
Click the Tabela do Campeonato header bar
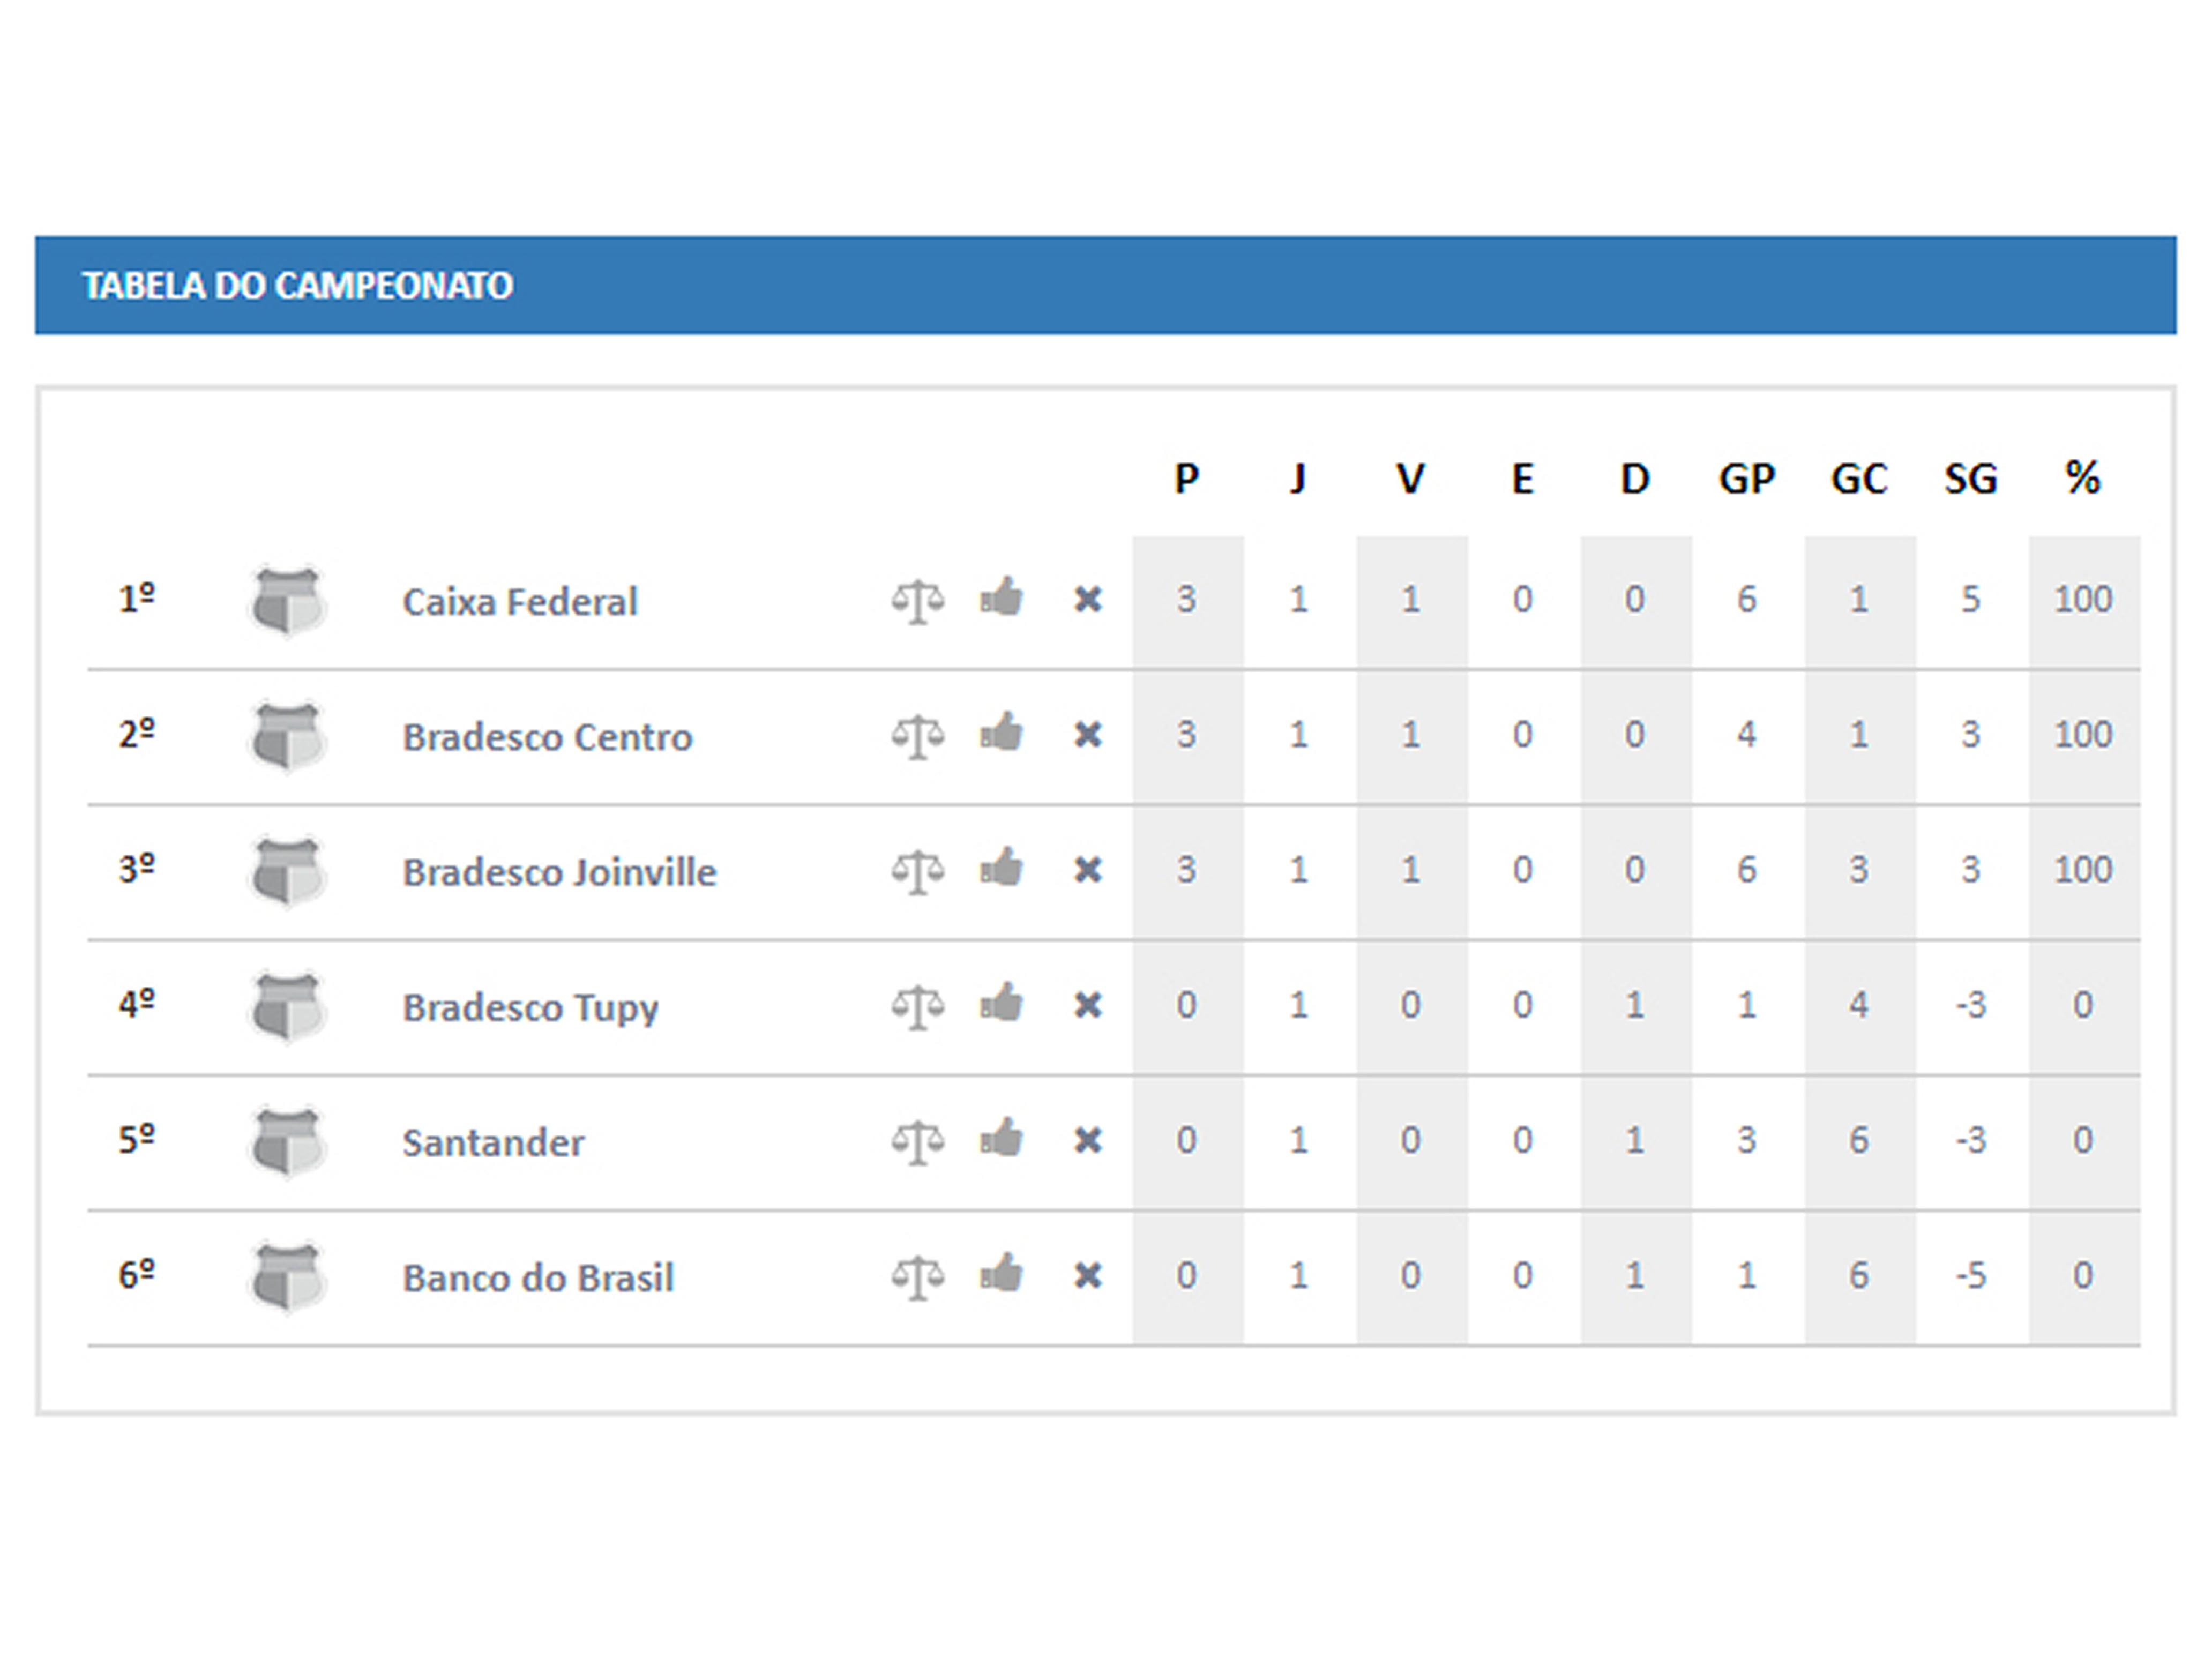[x=1106, y=285]
